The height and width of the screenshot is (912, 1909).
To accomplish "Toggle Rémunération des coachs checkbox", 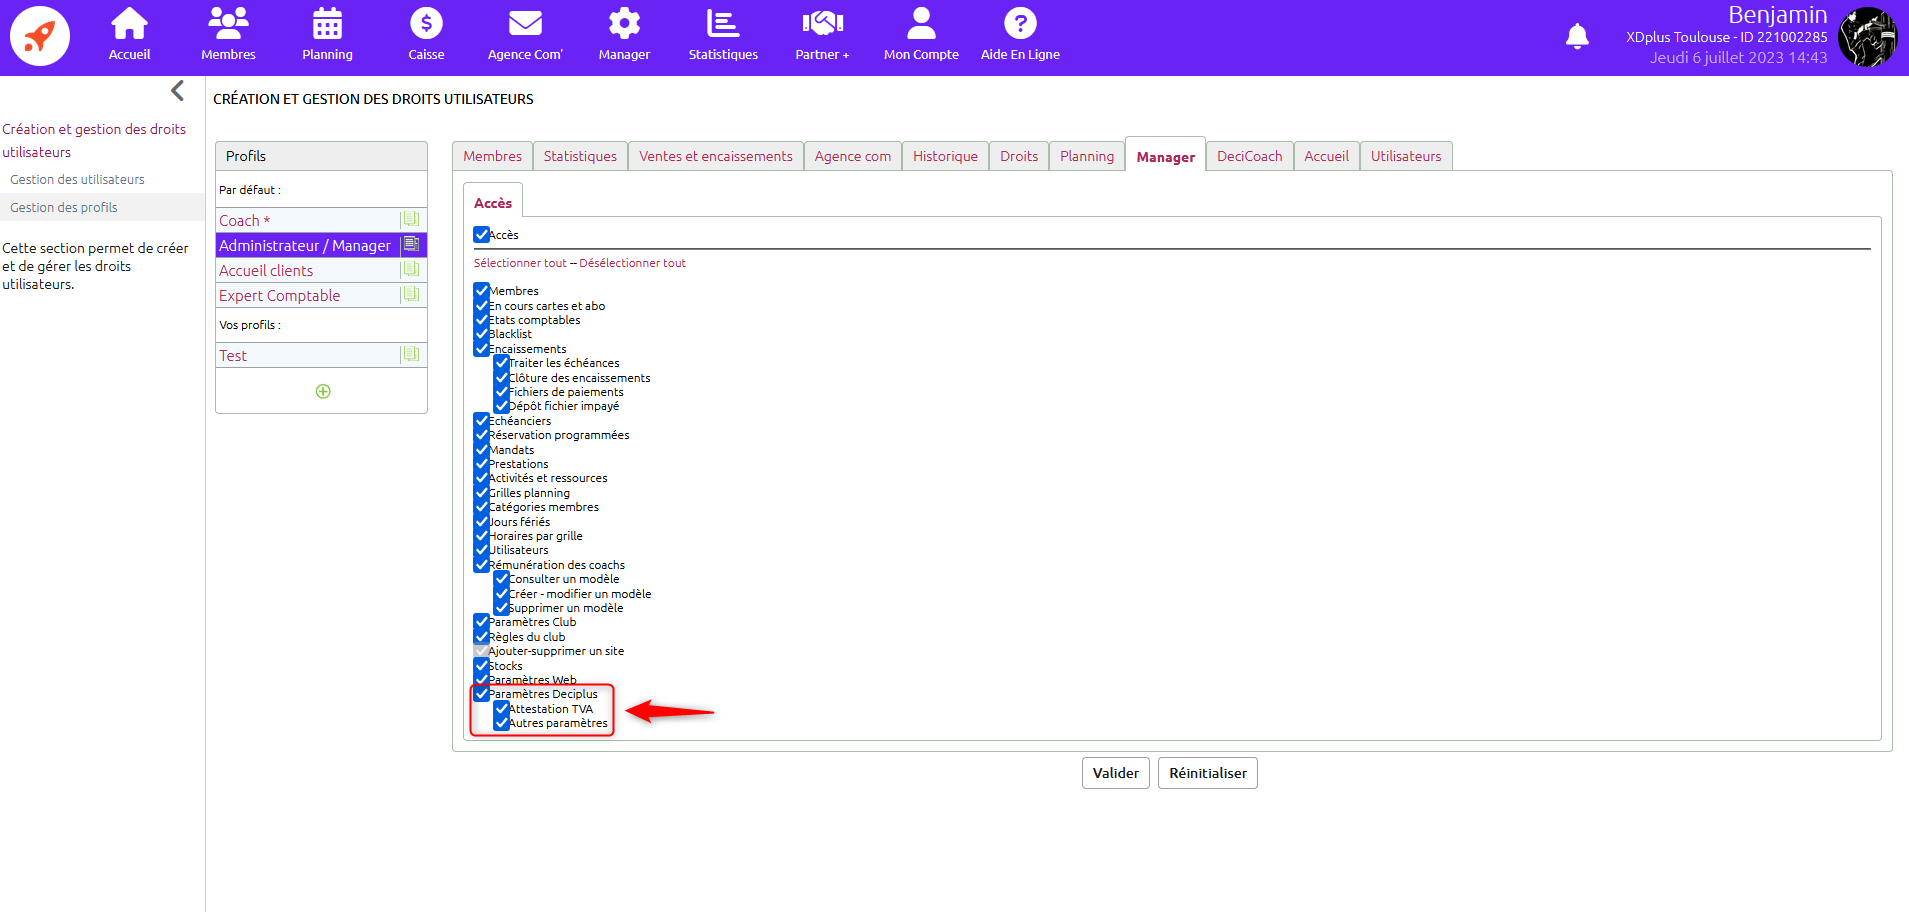I will tap(482, 565).
